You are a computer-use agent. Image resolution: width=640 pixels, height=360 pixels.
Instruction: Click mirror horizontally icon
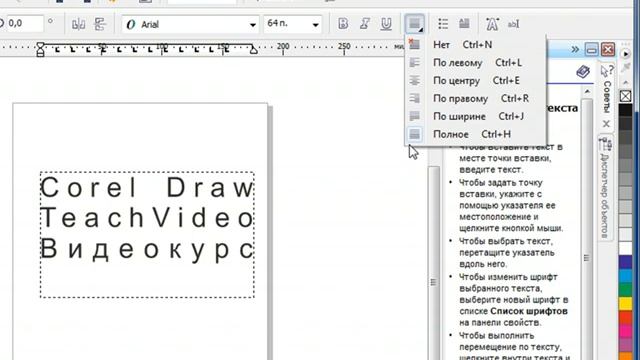pos(78,24)
